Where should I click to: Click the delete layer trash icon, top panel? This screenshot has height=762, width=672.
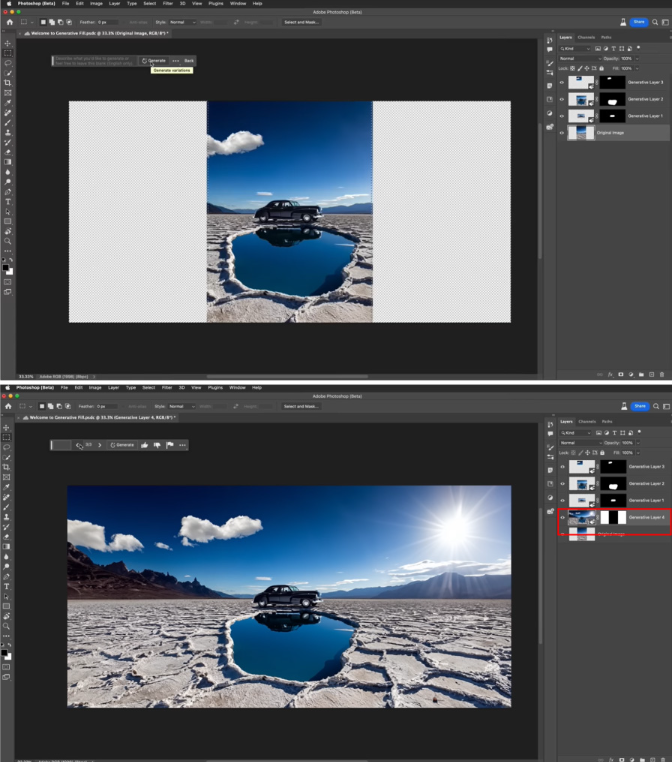coord(662,375)
